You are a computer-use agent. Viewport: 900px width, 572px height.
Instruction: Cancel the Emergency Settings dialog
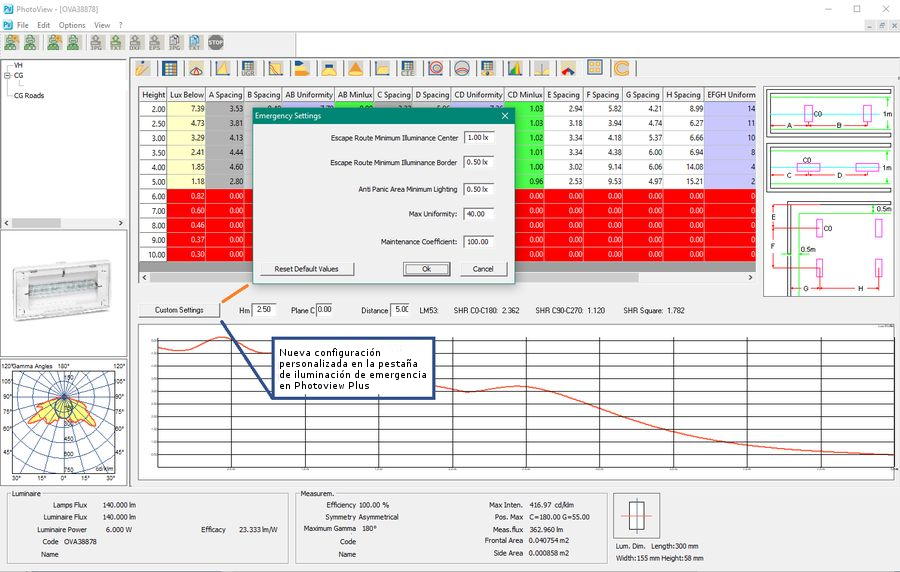tap(483, 269)
